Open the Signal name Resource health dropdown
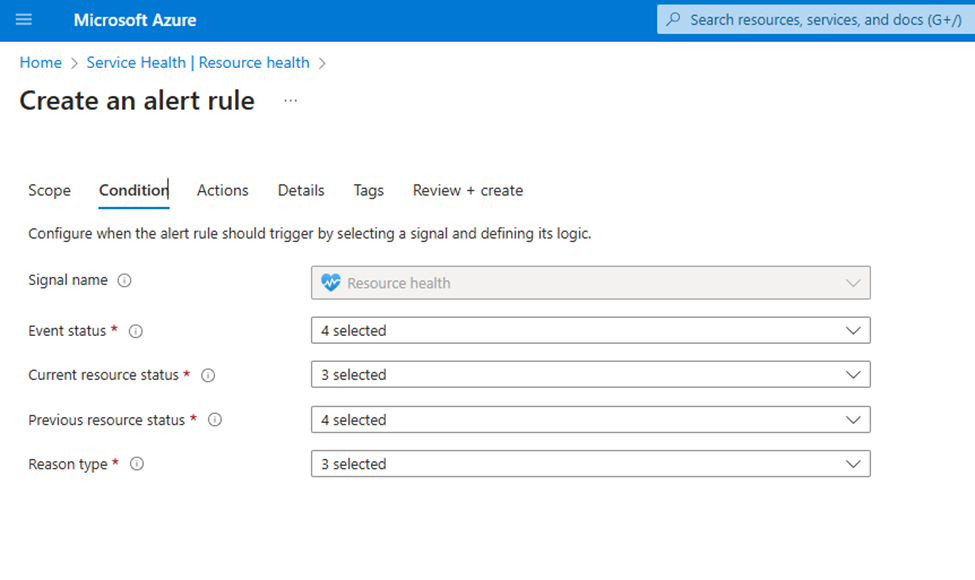 click(x=590, y=283)
